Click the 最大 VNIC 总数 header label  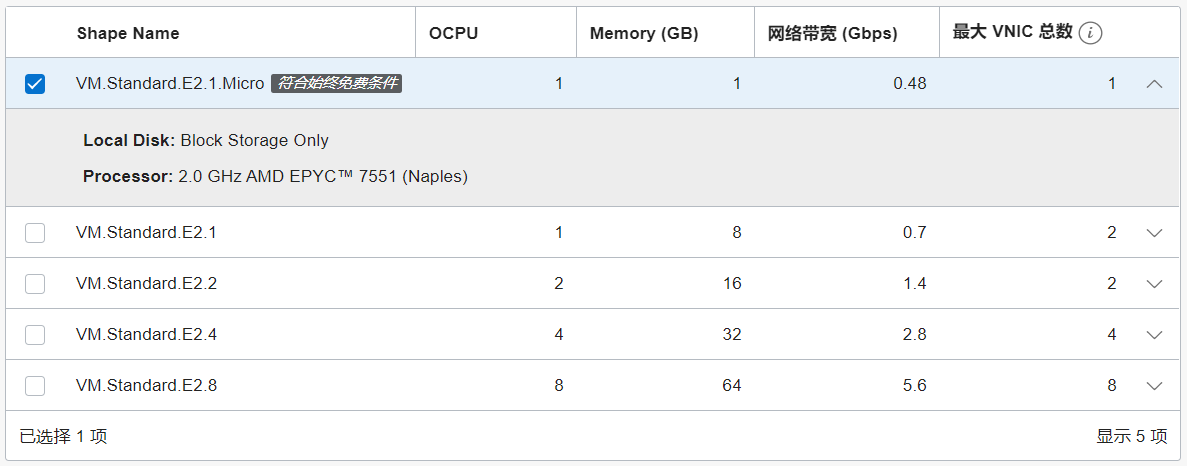coord(1012,32)
